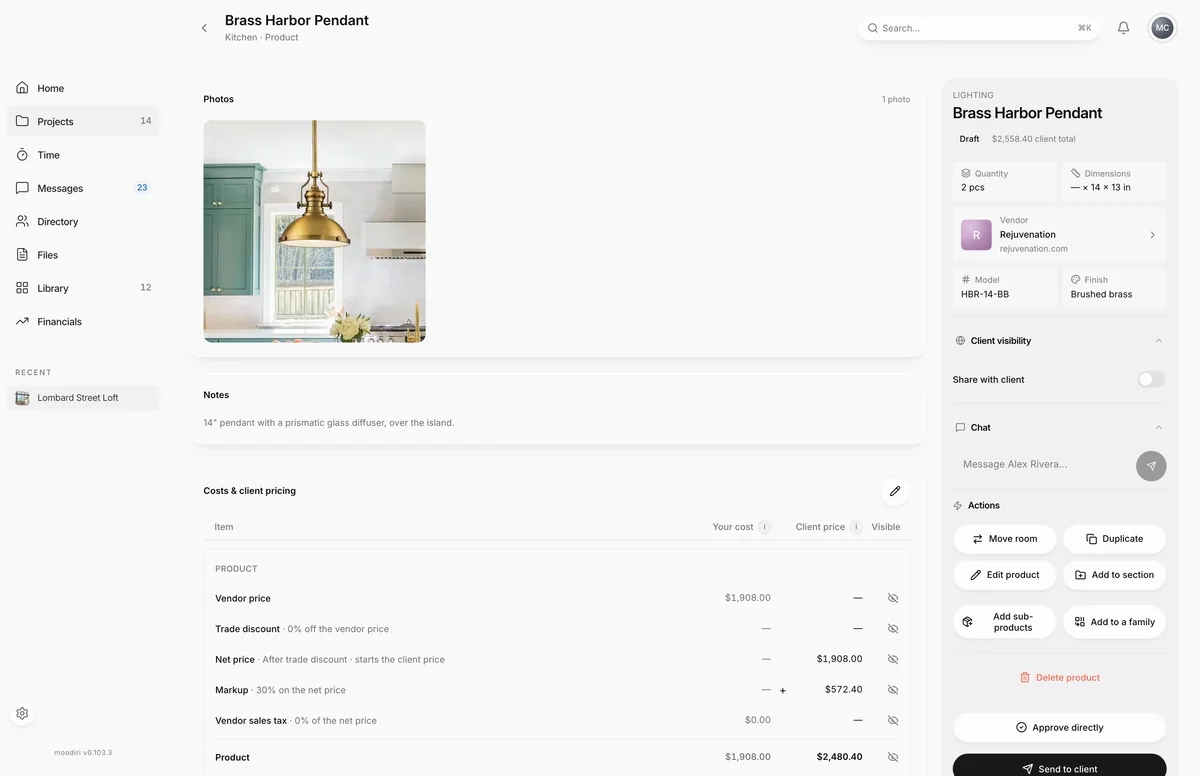This screenshot has height=776, width=1200.
Task: Click the Messages unread badge 23
Action: click(142, 188)
